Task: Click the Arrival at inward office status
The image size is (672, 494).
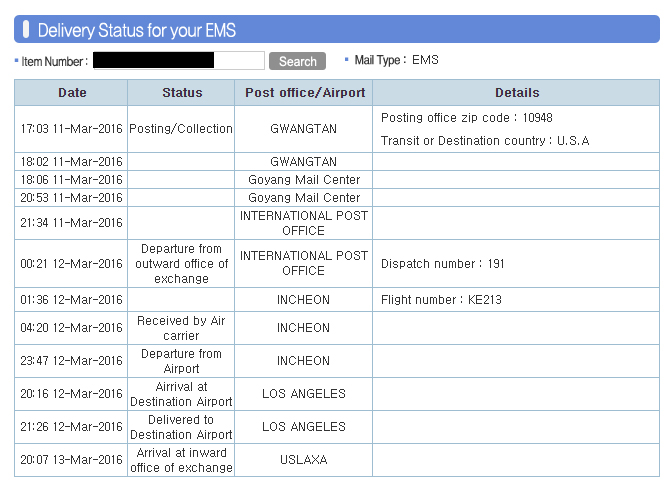Action: pyautogui.click(x=181, y=460)
